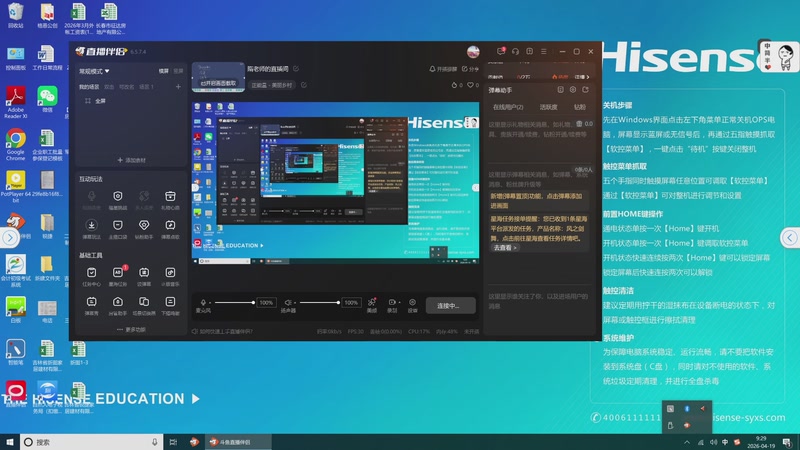The image size is (800, 450).
Task: Open the 主播口袋 tool
Action: [118, 229]
